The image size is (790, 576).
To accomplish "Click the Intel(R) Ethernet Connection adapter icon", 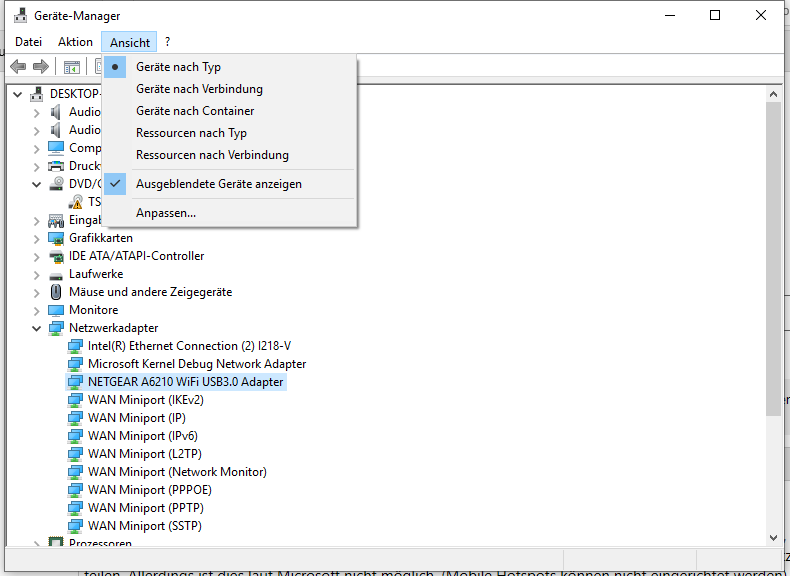I will (x=75, y=346).
